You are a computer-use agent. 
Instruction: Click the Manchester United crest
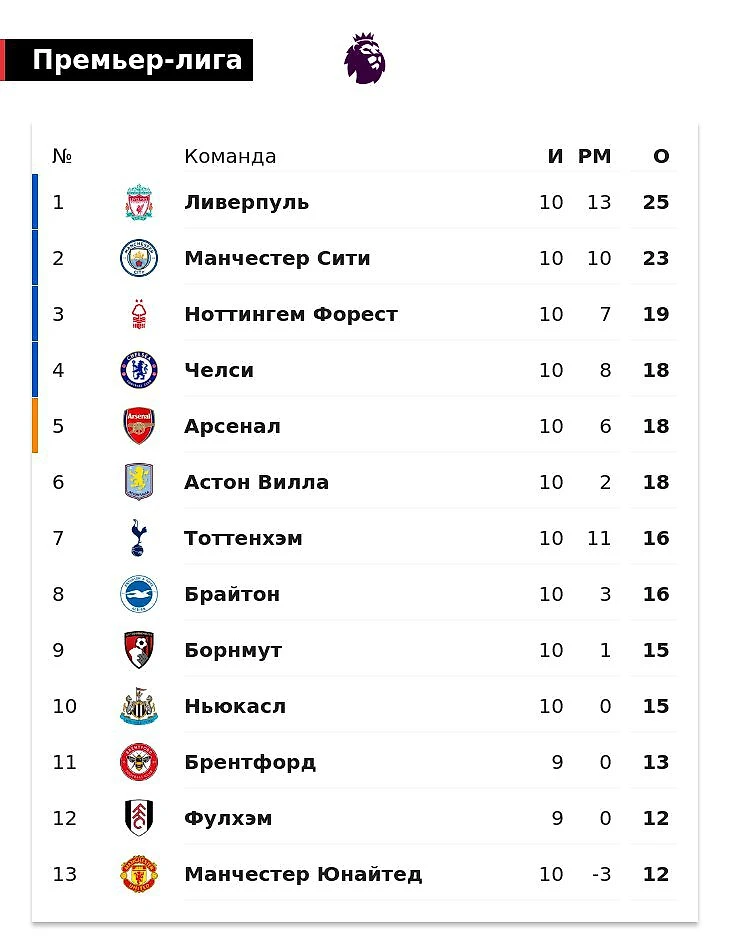139,874
